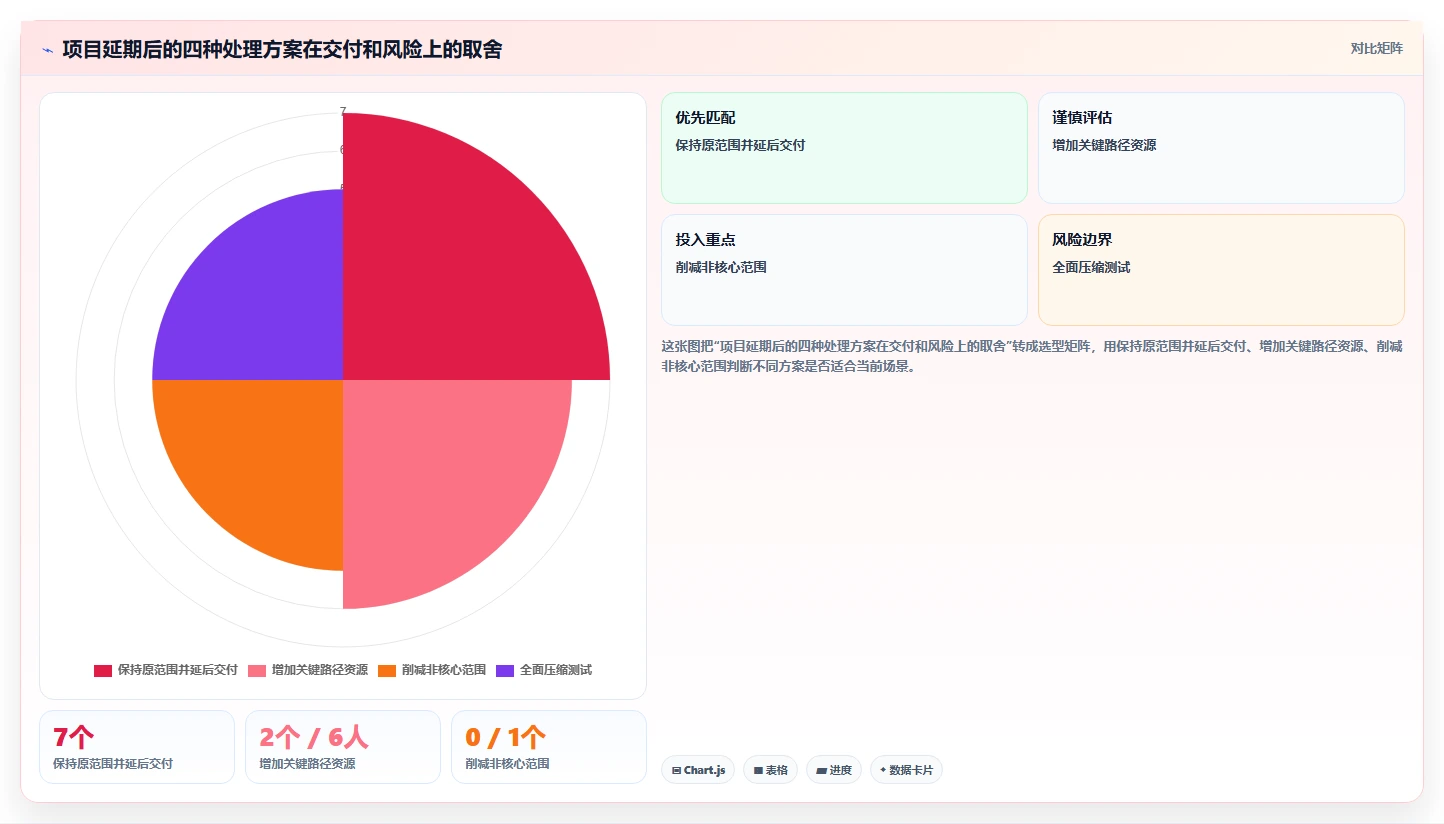Click the text 保持原范围并延后交付 in 优先匹配 card
The image size is (1444, 824).
[x=740, y=145]
